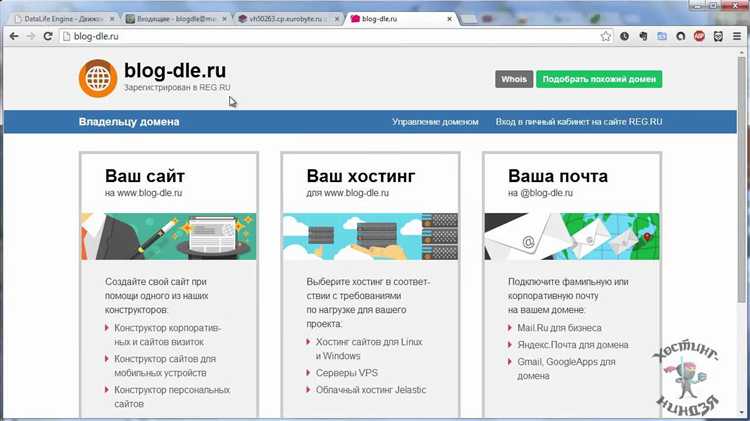Screen dimensions: 750x421
Task: Click на @blog-dle.ru subtitle text
Action: pos(540,193)
